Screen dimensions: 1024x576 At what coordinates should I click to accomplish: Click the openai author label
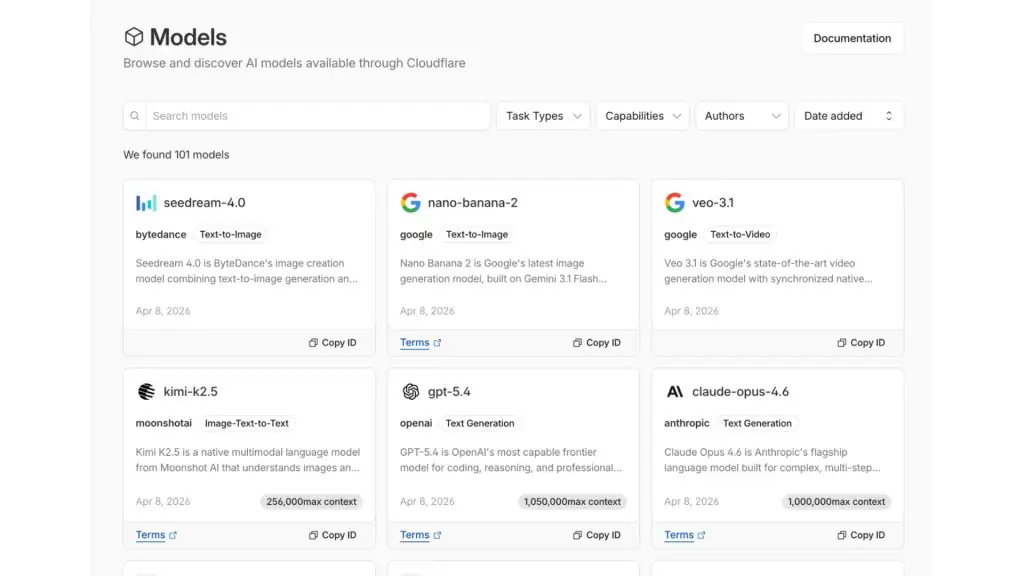416,423
